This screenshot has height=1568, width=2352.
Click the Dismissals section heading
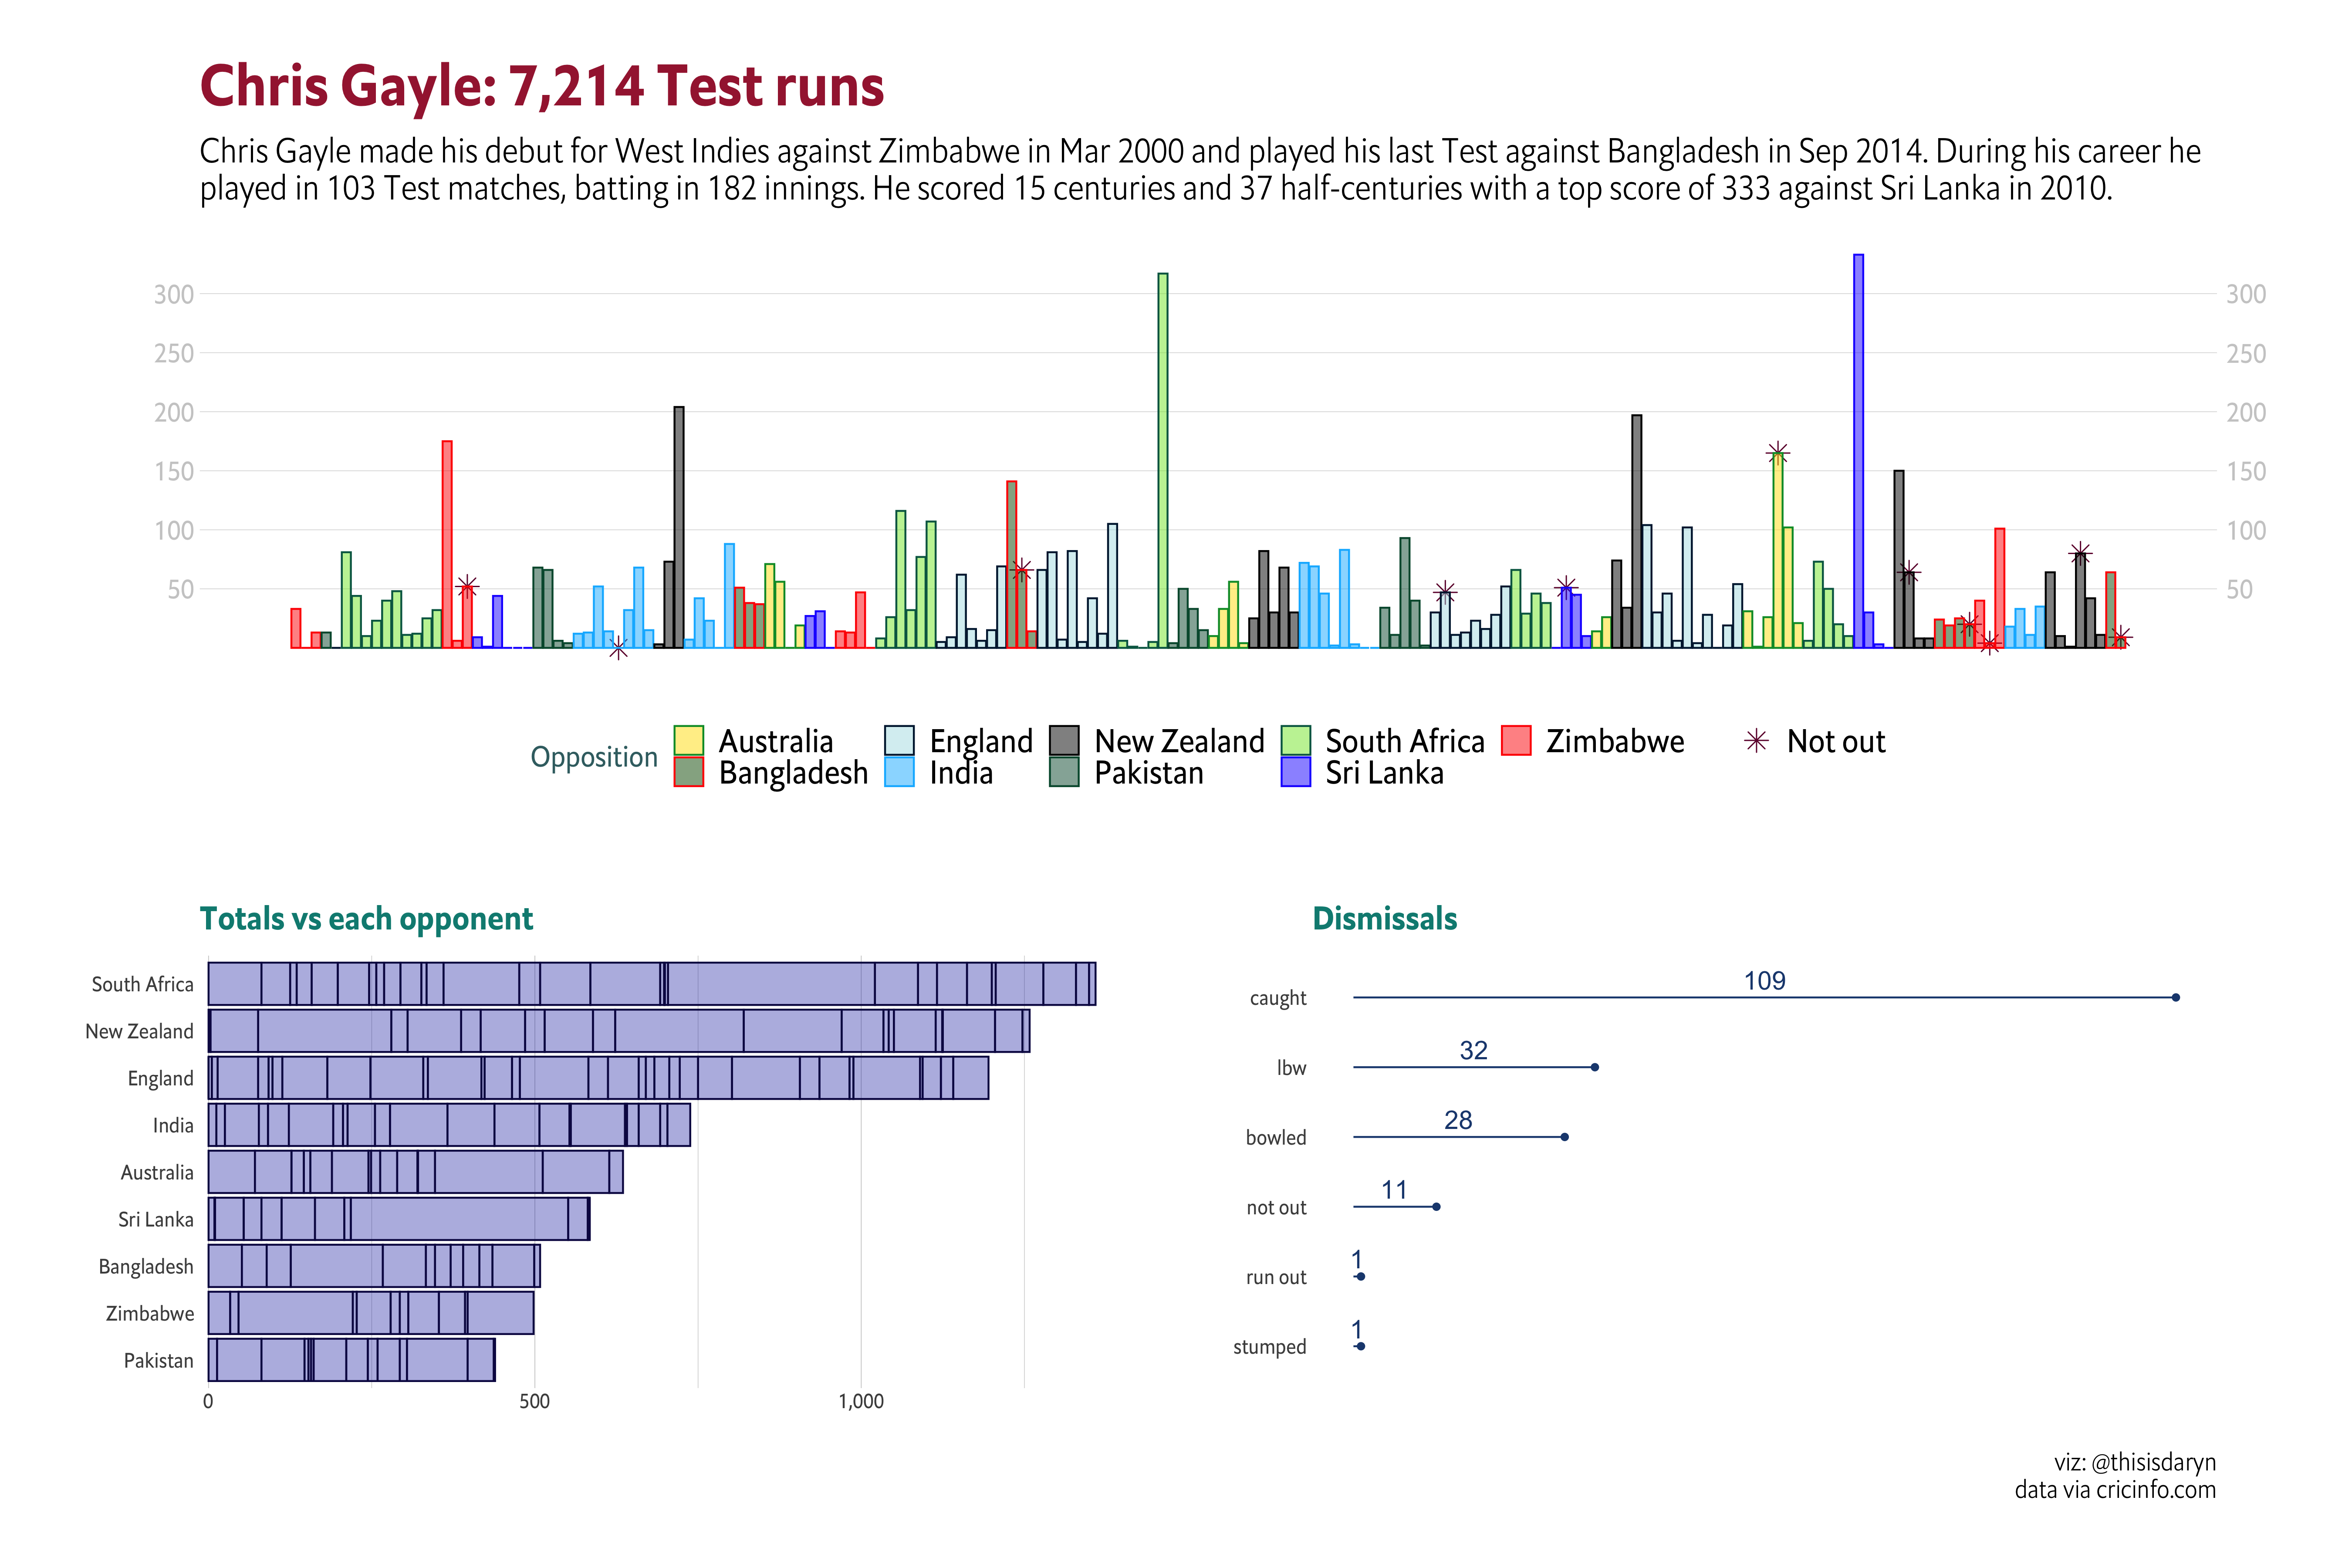[x=1384, y=918]
